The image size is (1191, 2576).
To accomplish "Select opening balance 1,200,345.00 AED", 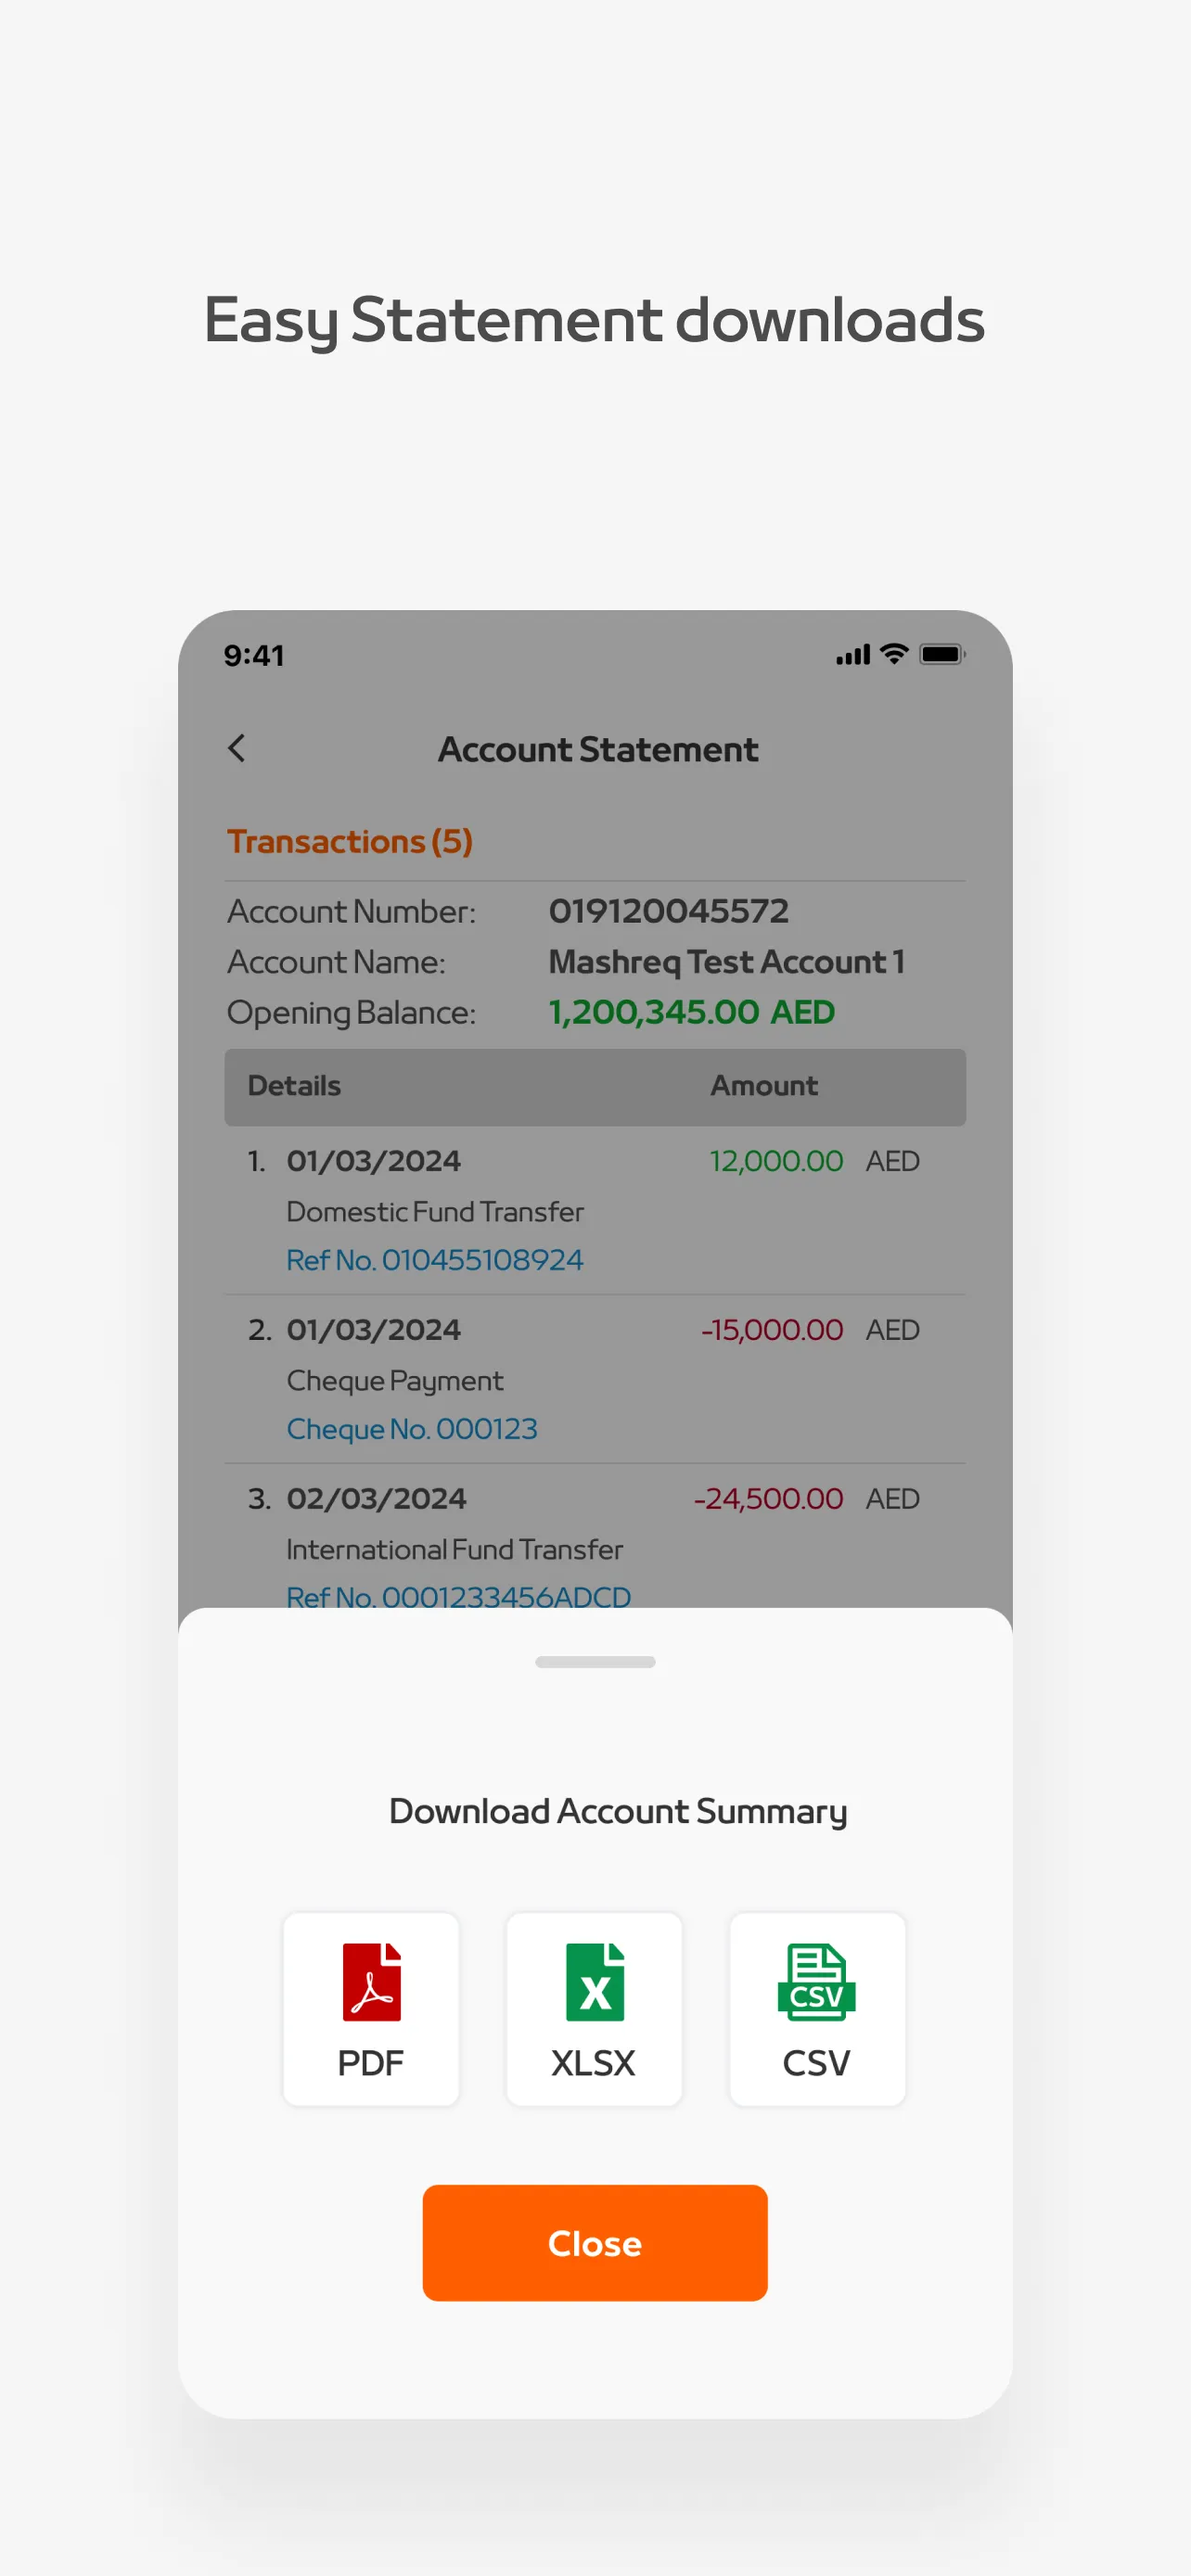I will (692, 1012).
